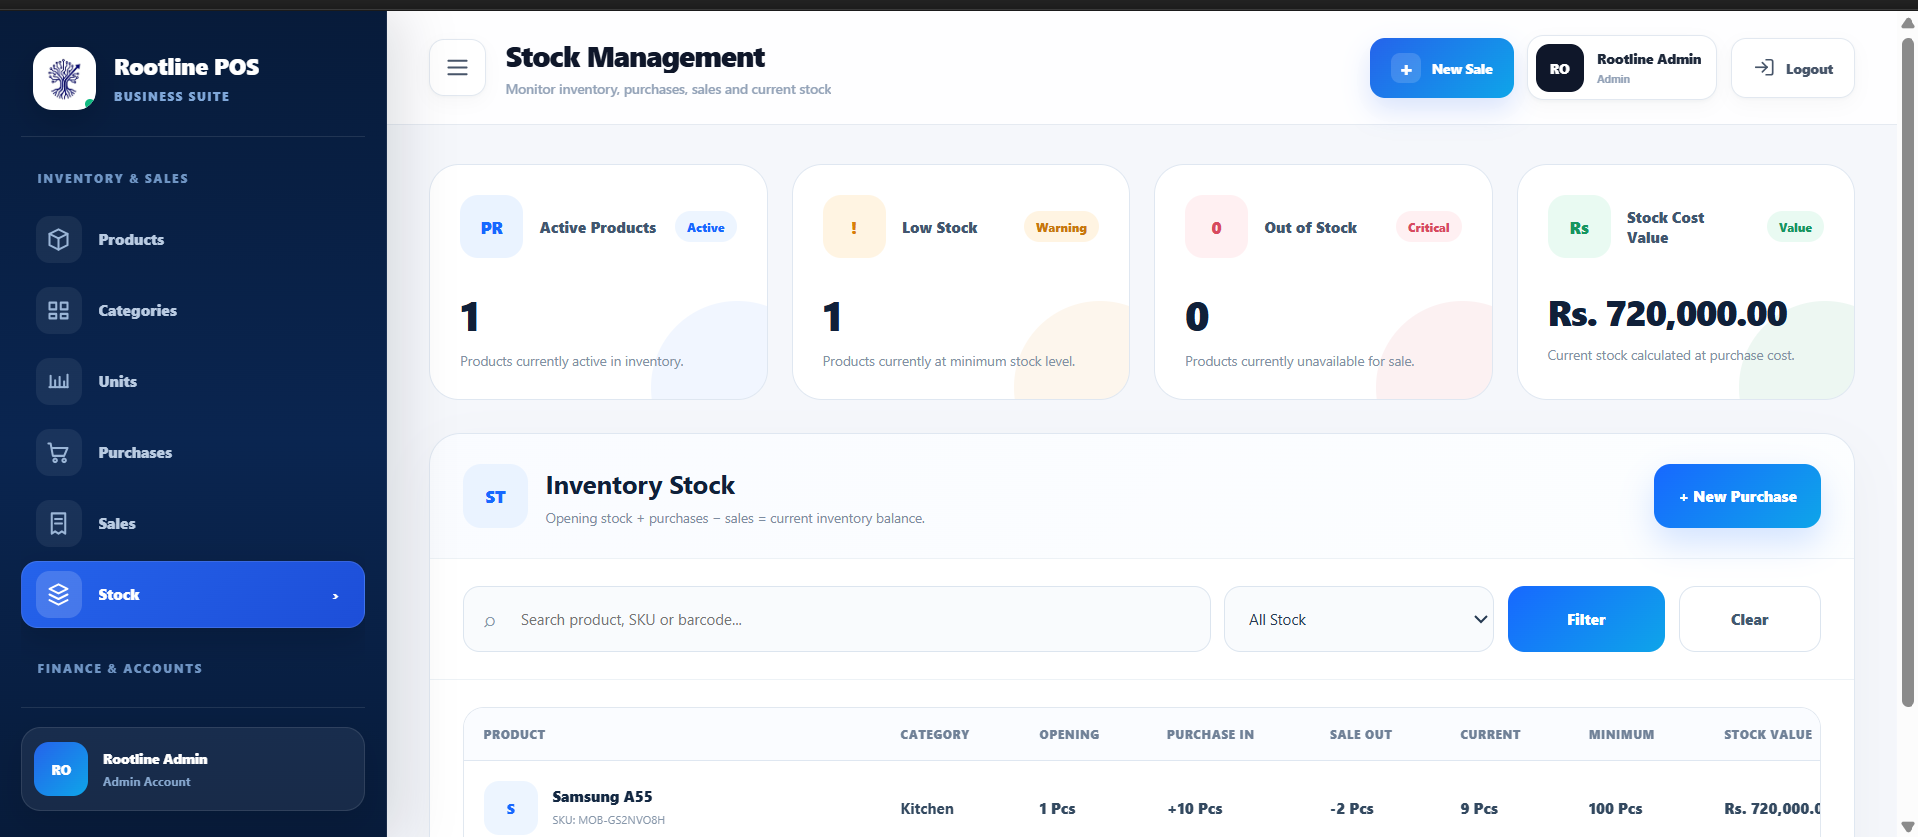
Task: Click the Critical badge on Out of Stock
Action: point(1428,227)
